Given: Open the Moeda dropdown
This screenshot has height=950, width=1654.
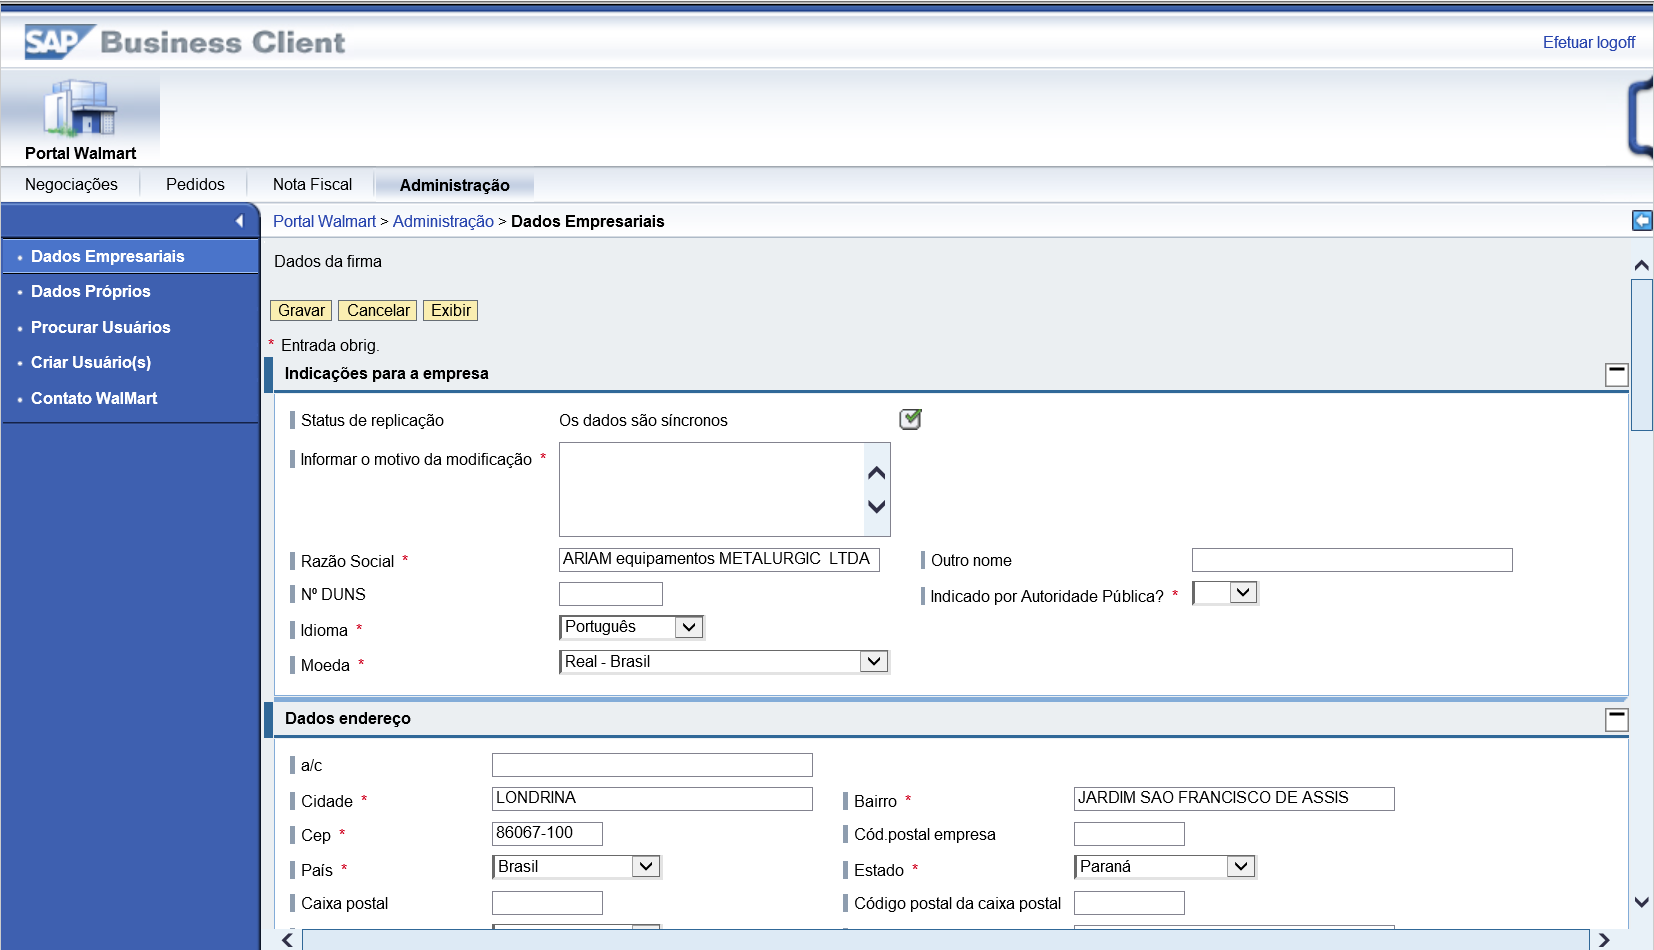Looking at the screenshot, I should point(874,662).
